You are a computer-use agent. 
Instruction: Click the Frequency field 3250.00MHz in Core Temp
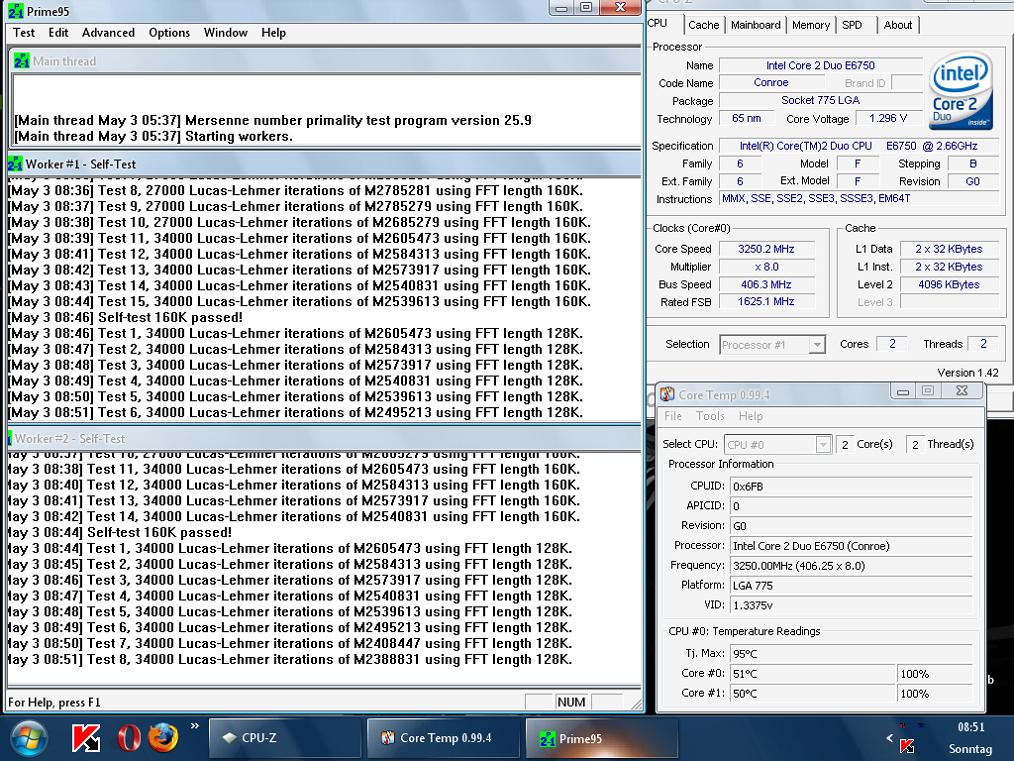(x=851, y=566)
